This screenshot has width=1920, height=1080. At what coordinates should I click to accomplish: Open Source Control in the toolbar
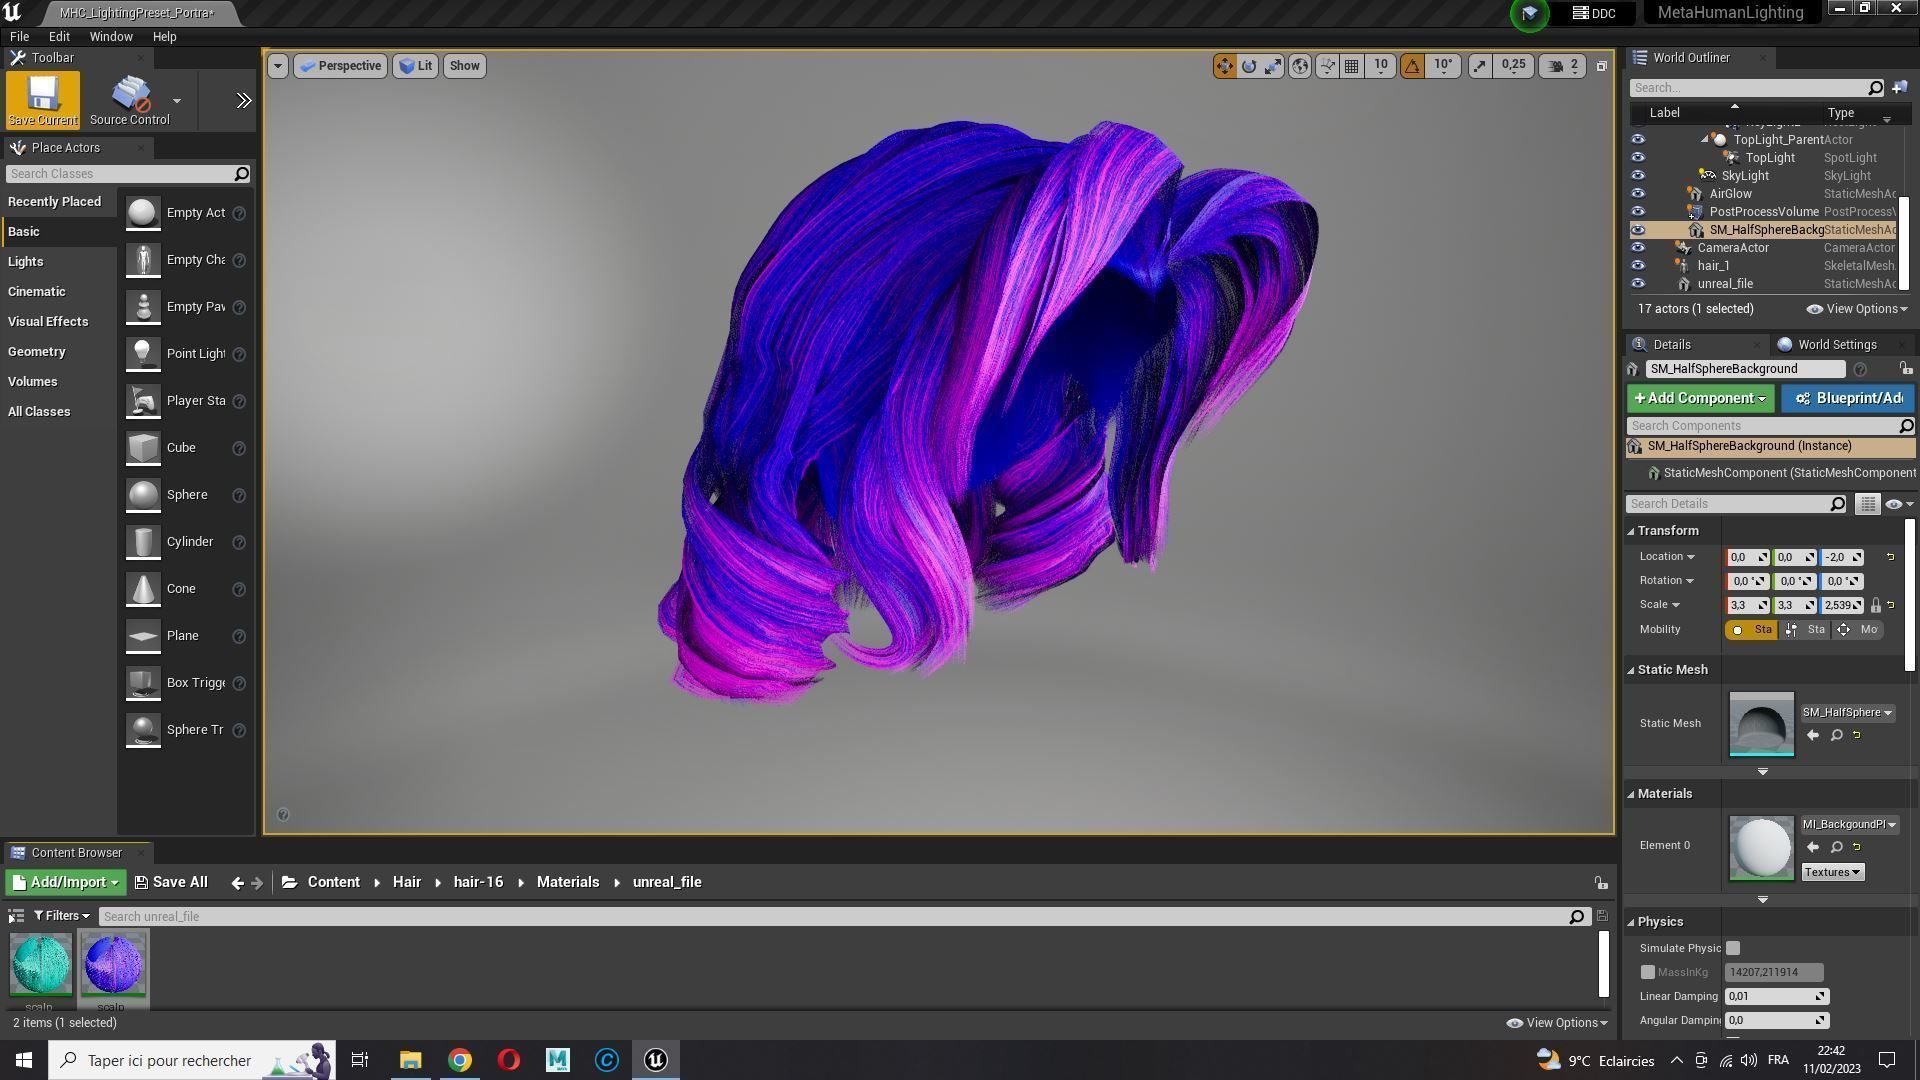[x=130, y=100]
